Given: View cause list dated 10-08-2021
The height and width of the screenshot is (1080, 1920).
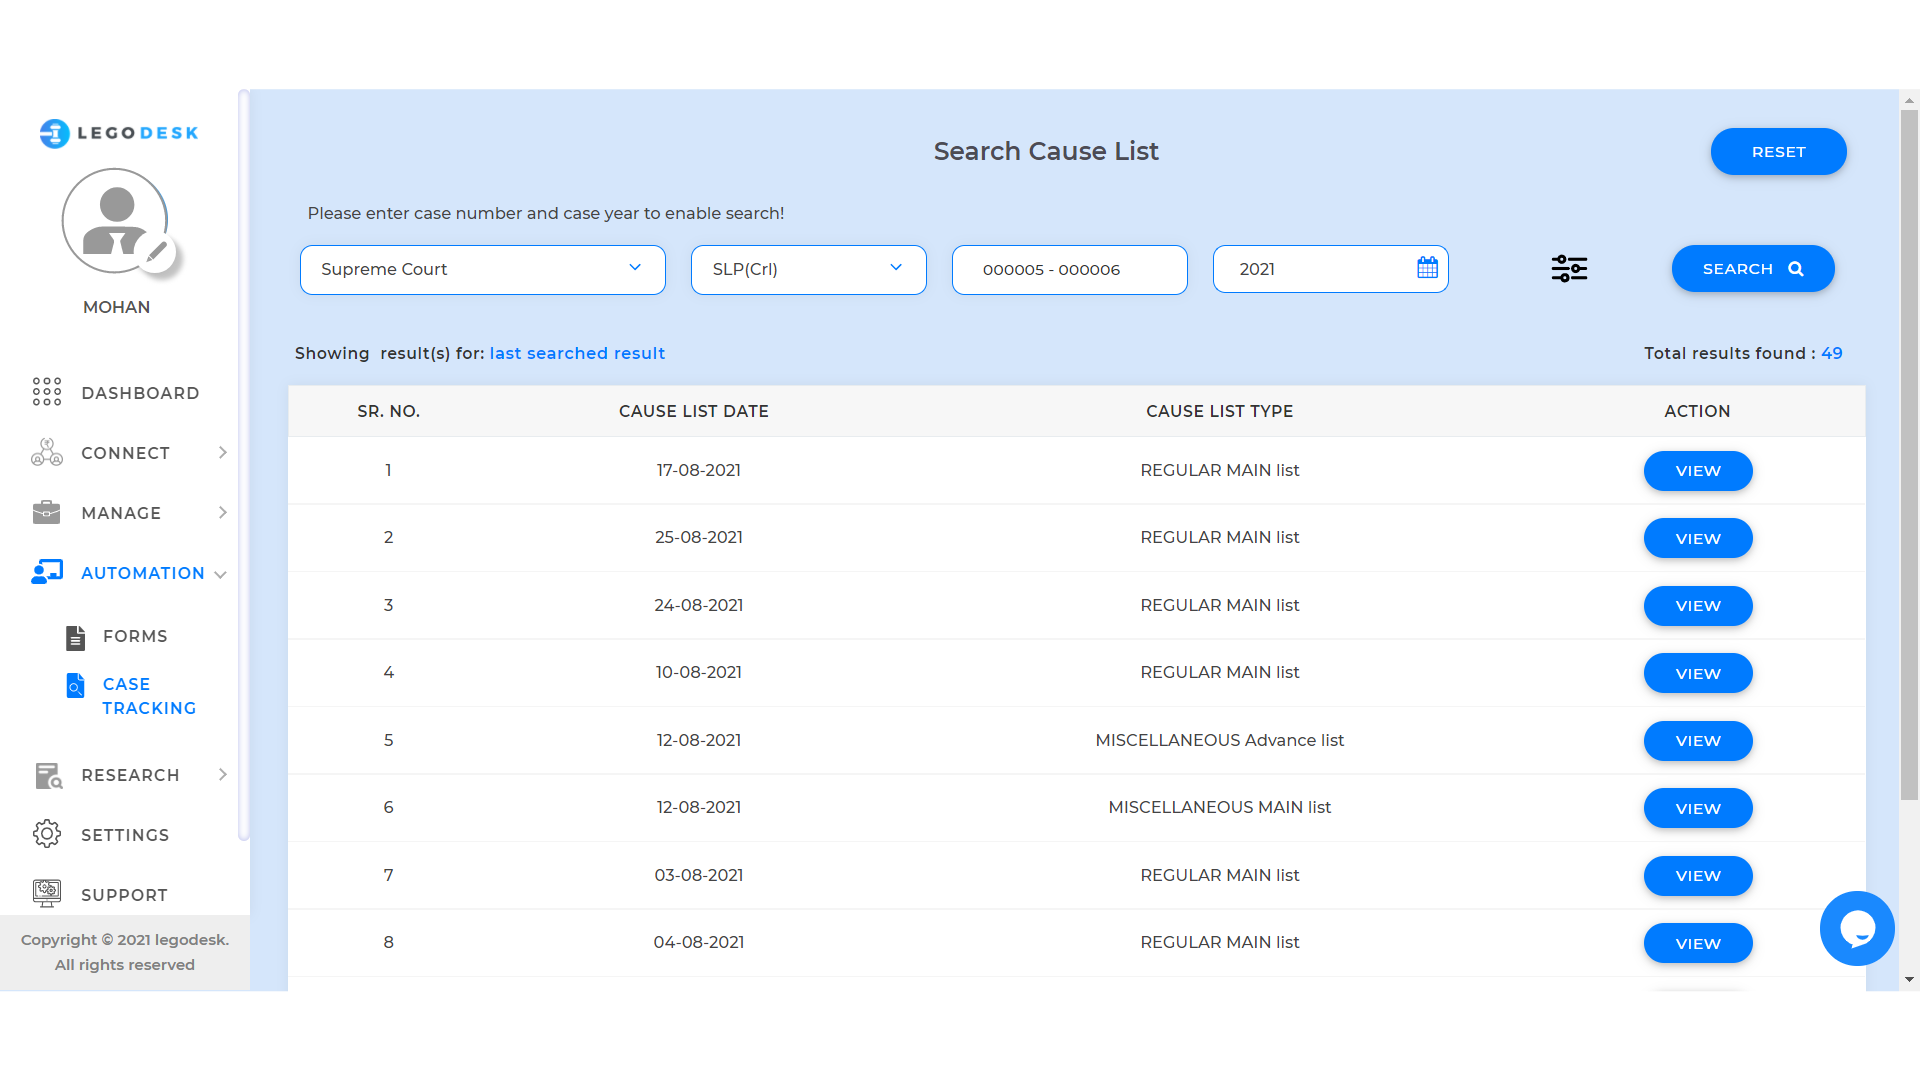Looking at the screenshot, I should [x=1698, y=673].
